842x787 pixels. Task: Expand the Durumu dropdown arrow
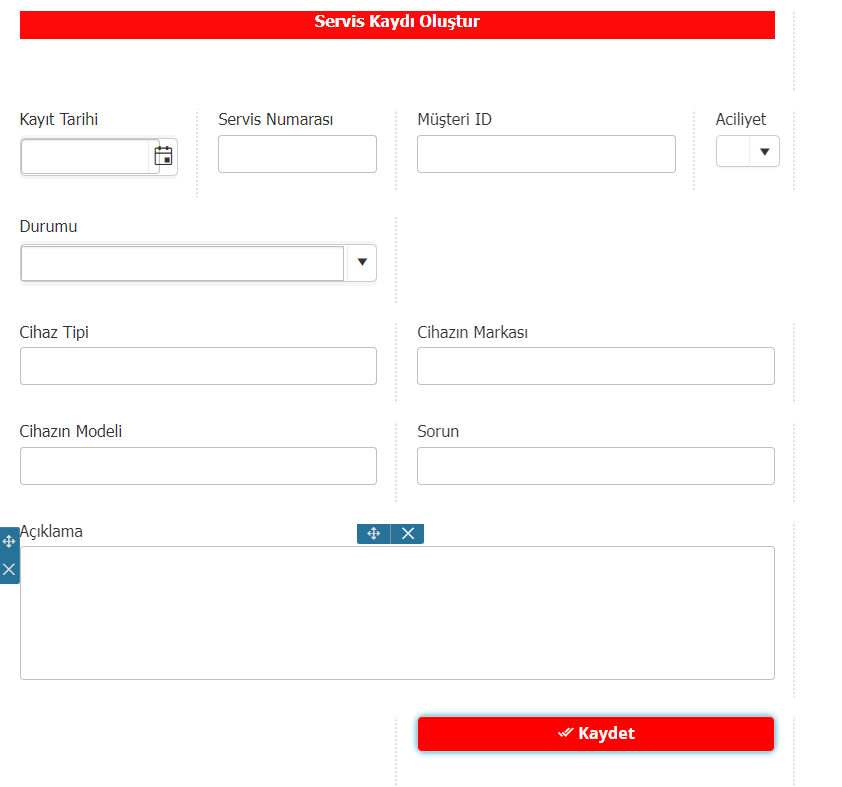(x=362, y=262)
